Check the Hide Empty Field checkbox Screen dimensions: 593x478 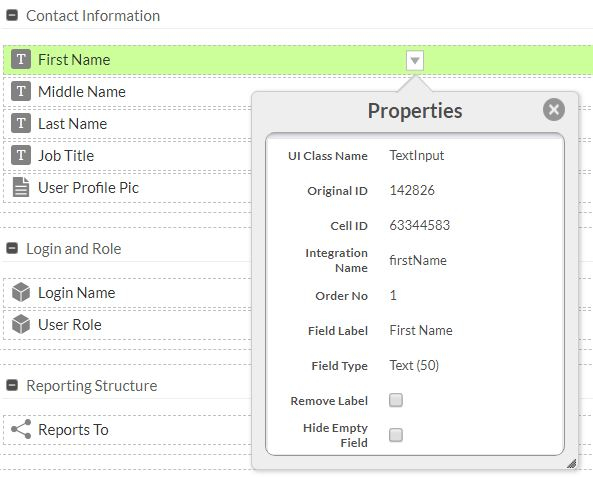point(396,435)
